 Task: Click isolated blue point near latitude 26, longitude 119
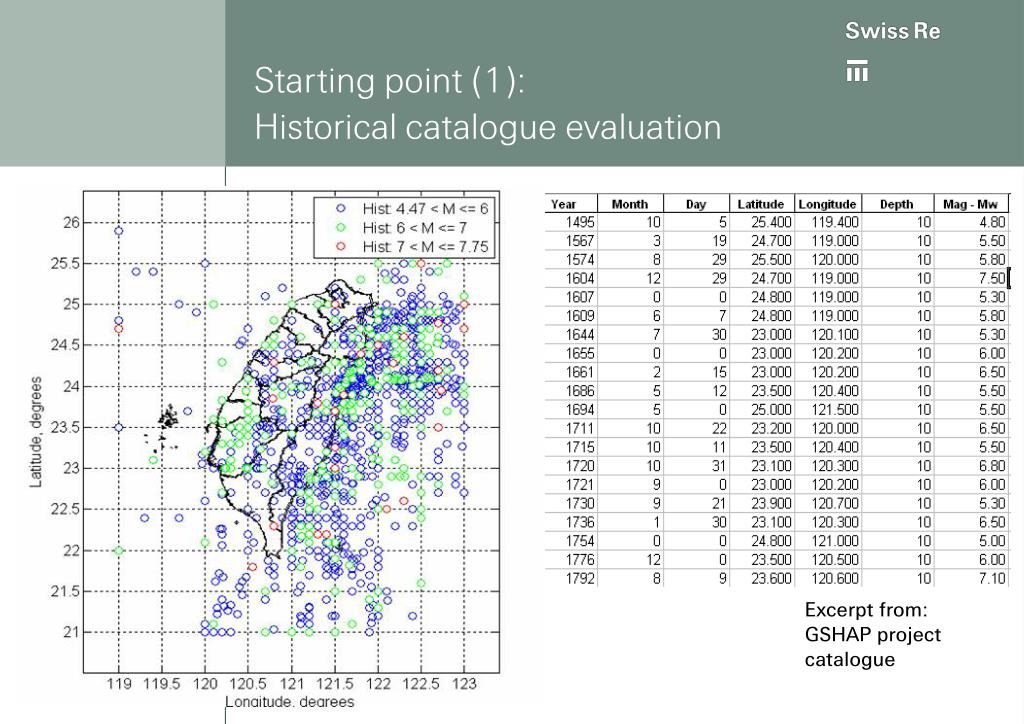(x=118, y=231)
